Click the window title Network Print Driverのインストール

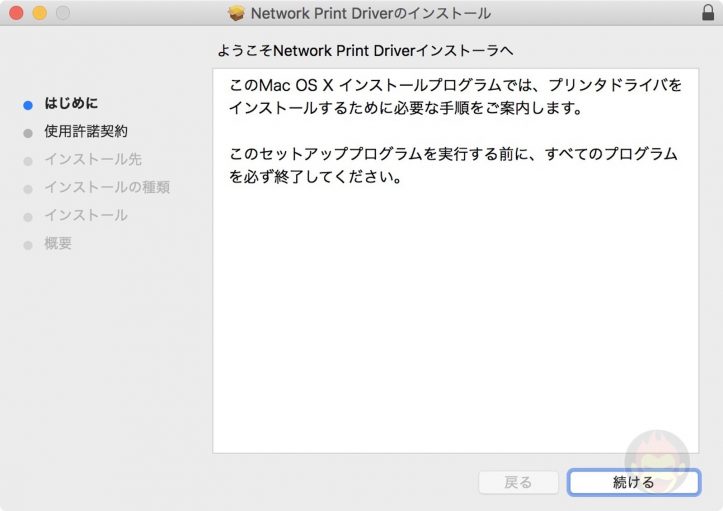[371, 13]
